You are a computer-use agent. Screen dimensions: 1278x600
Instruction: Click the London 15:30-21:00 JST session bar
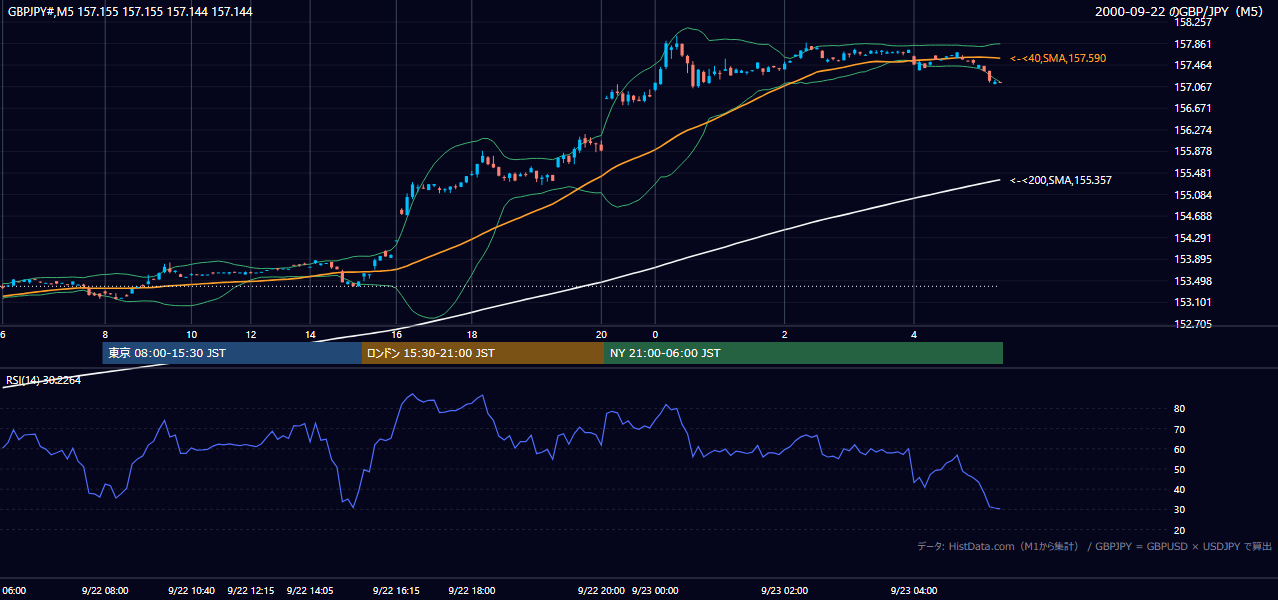click(482, 353)
